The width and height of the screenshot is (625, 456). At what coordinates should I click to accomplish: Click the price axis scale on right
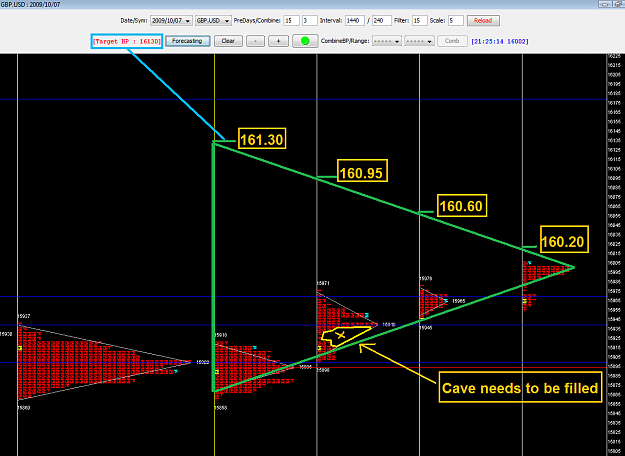615,255
